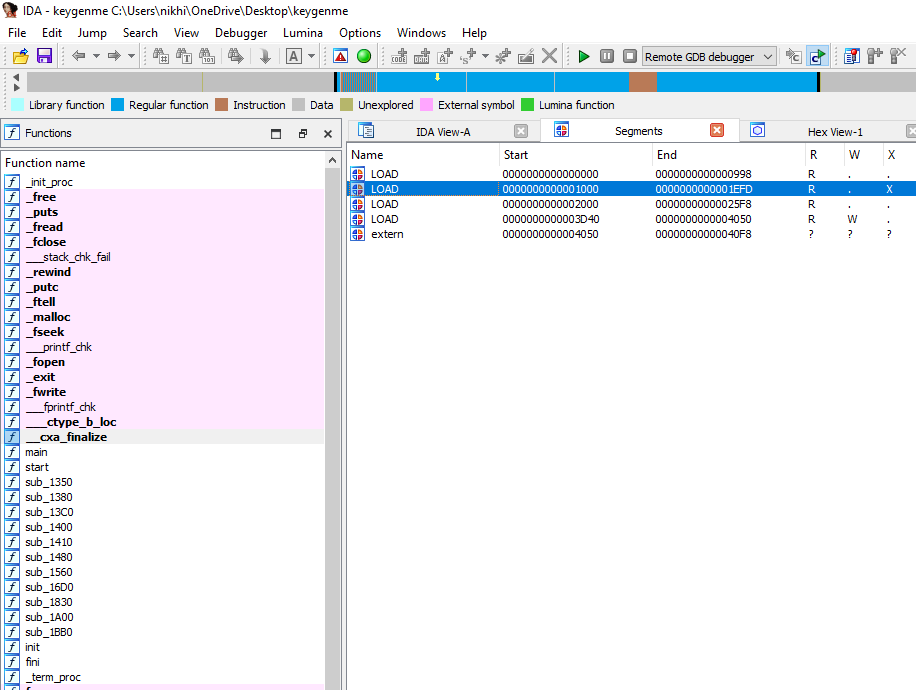916x690 pixels.
Task: Click the add watch plus icon
Action: (x=875, y=56)
